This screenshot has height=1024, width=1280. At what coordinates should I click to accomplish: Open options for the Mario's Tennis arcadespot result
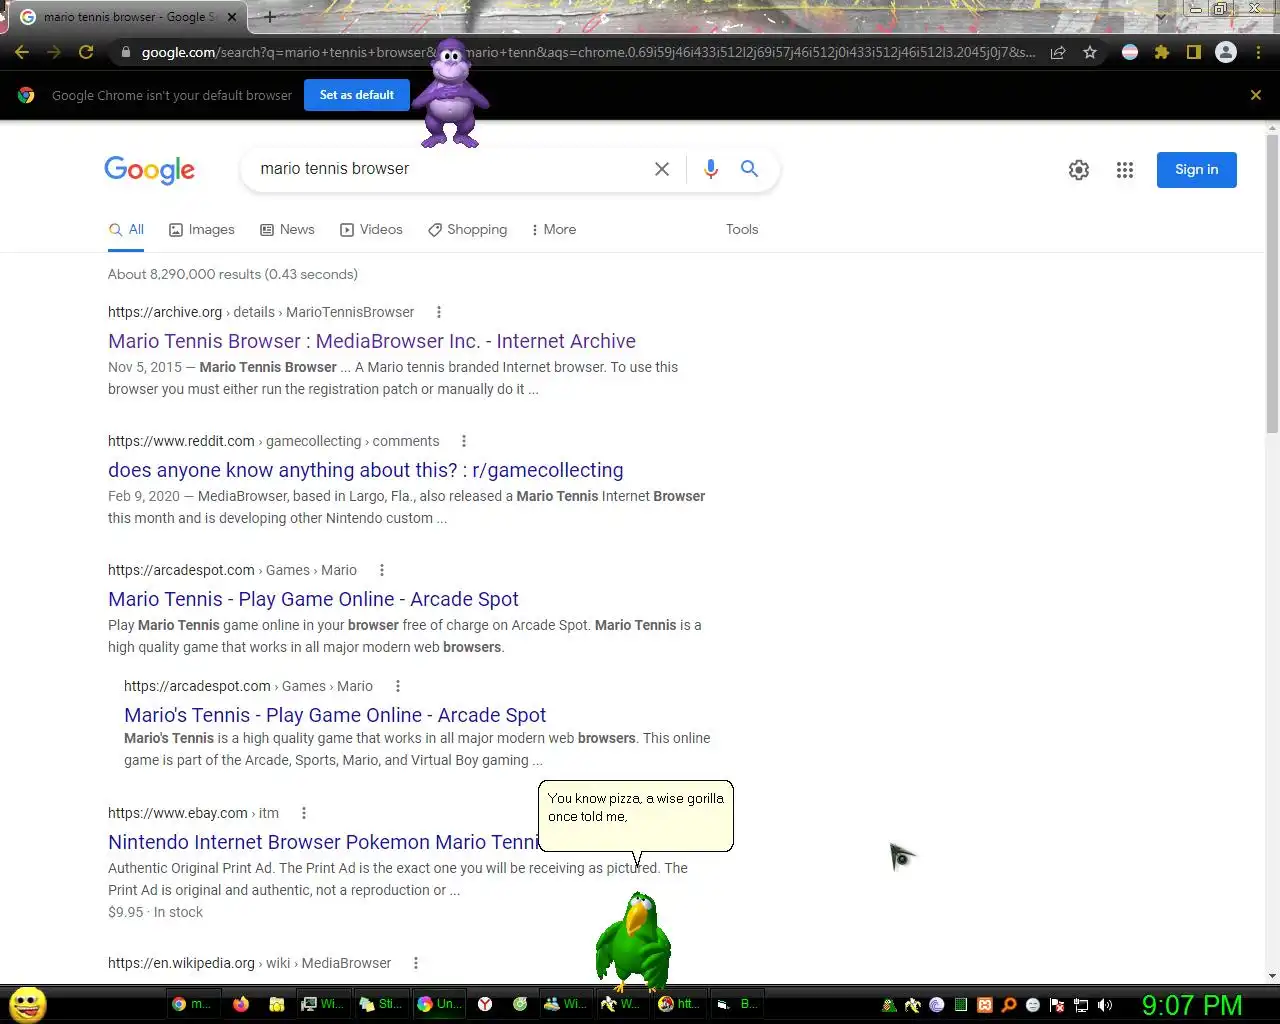click(398, 686)
